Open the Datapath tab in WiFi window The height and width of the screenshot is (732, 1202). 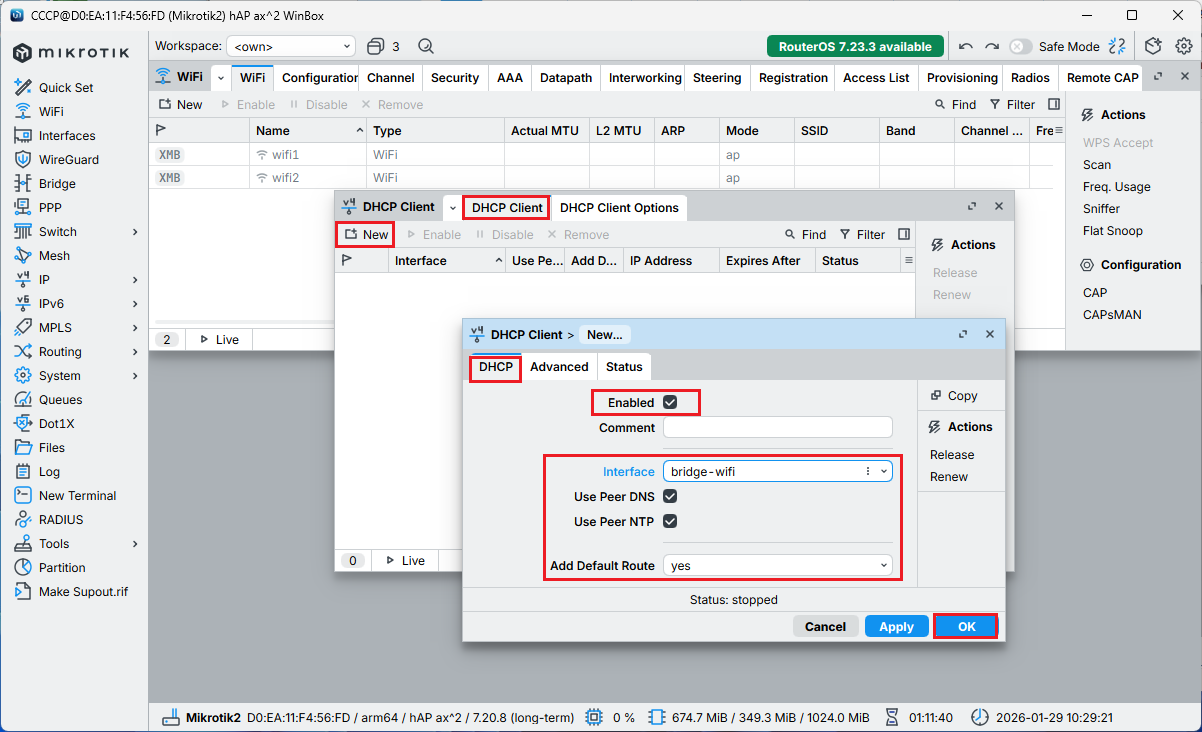coord(566,77)
